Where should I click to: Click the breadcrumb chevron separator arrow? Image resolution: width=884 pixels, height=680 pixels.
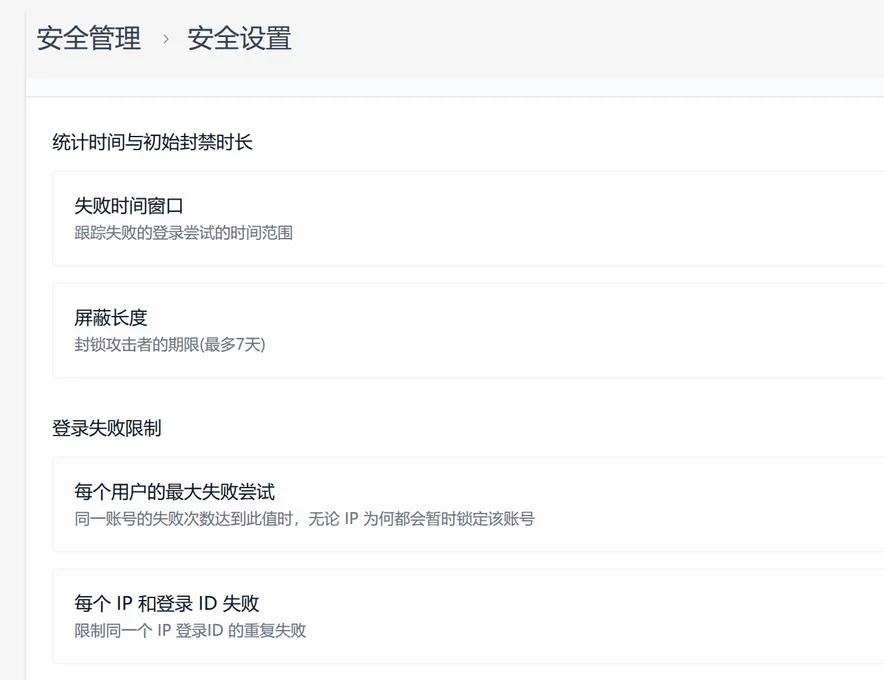coord(166,39)
